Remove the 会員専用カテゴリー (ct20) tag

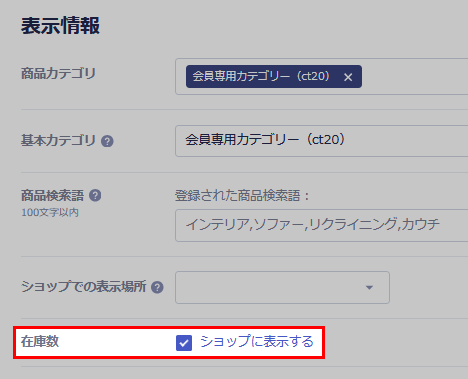(x=348, y=77)
